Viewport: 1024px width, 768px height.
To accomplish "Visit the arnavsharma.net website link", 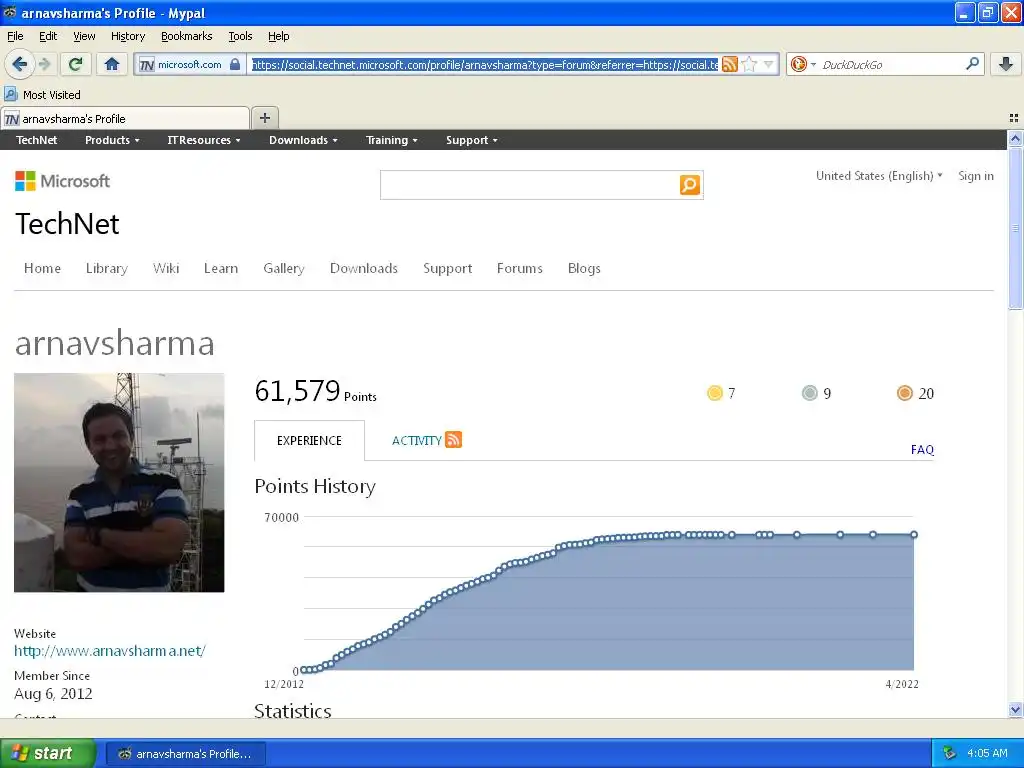I will click(110, 650).
